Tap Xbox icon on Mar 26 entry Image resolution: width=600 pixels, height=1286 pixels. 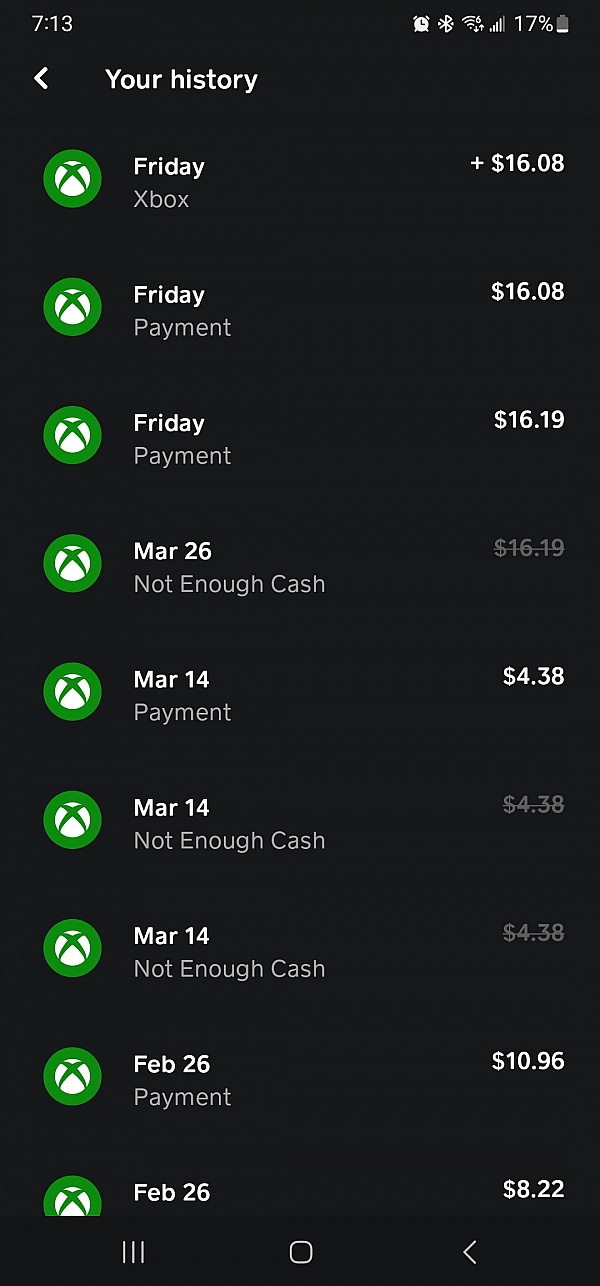(x=72, y=563)
